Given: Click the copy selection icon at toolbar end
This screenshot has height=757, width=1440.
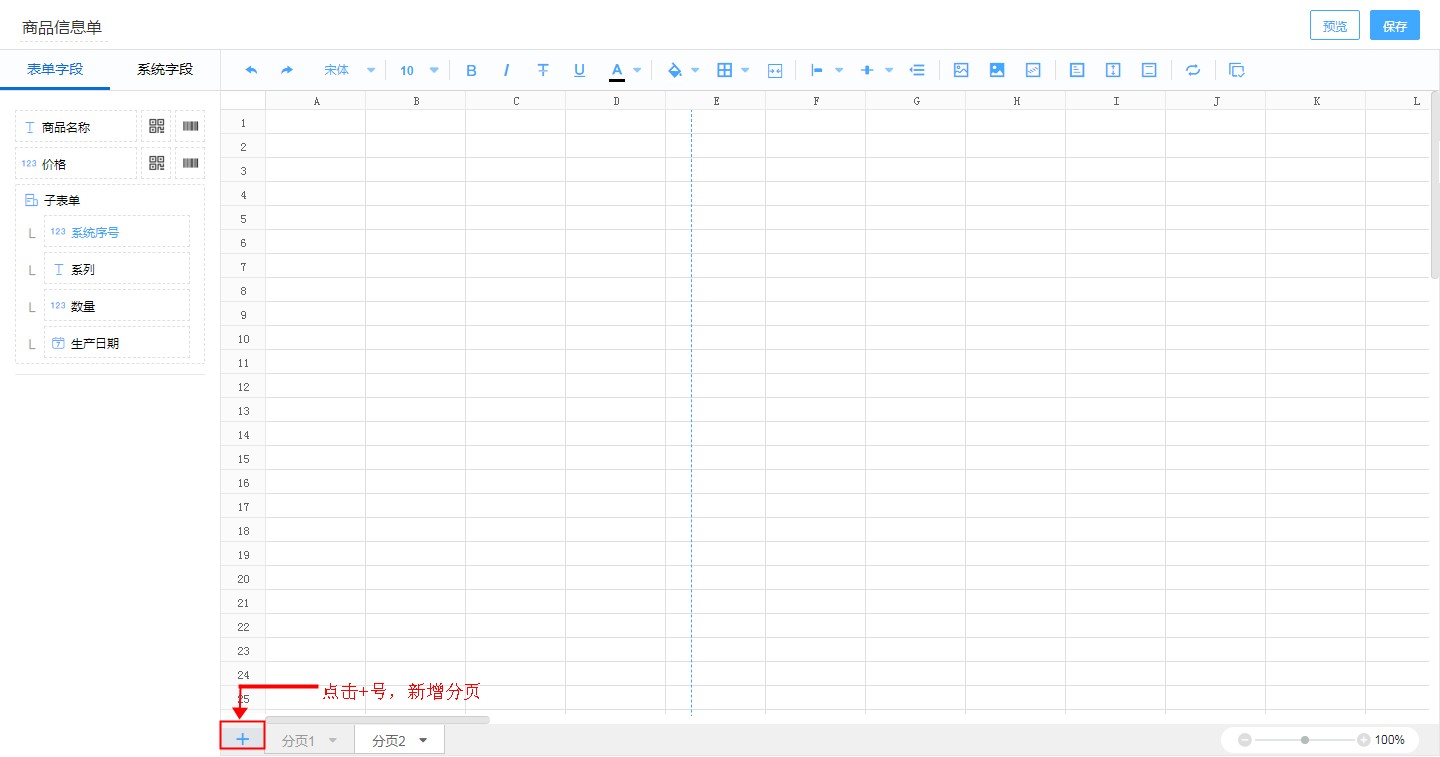Looking at the screenshot, I should 1237,70.
